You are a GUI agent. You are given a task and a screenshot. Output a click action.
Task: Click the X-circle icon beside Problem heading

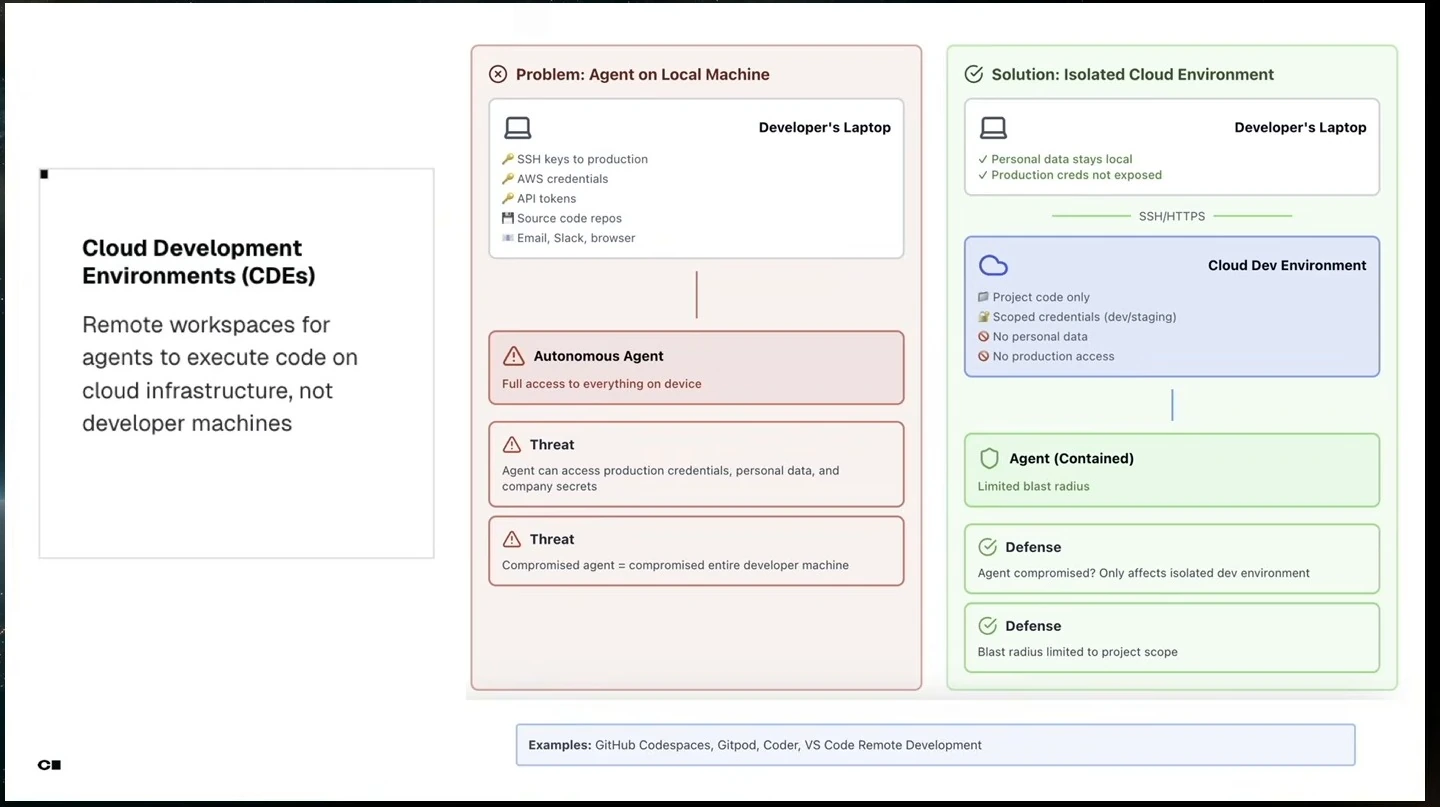tap(498, 74)
